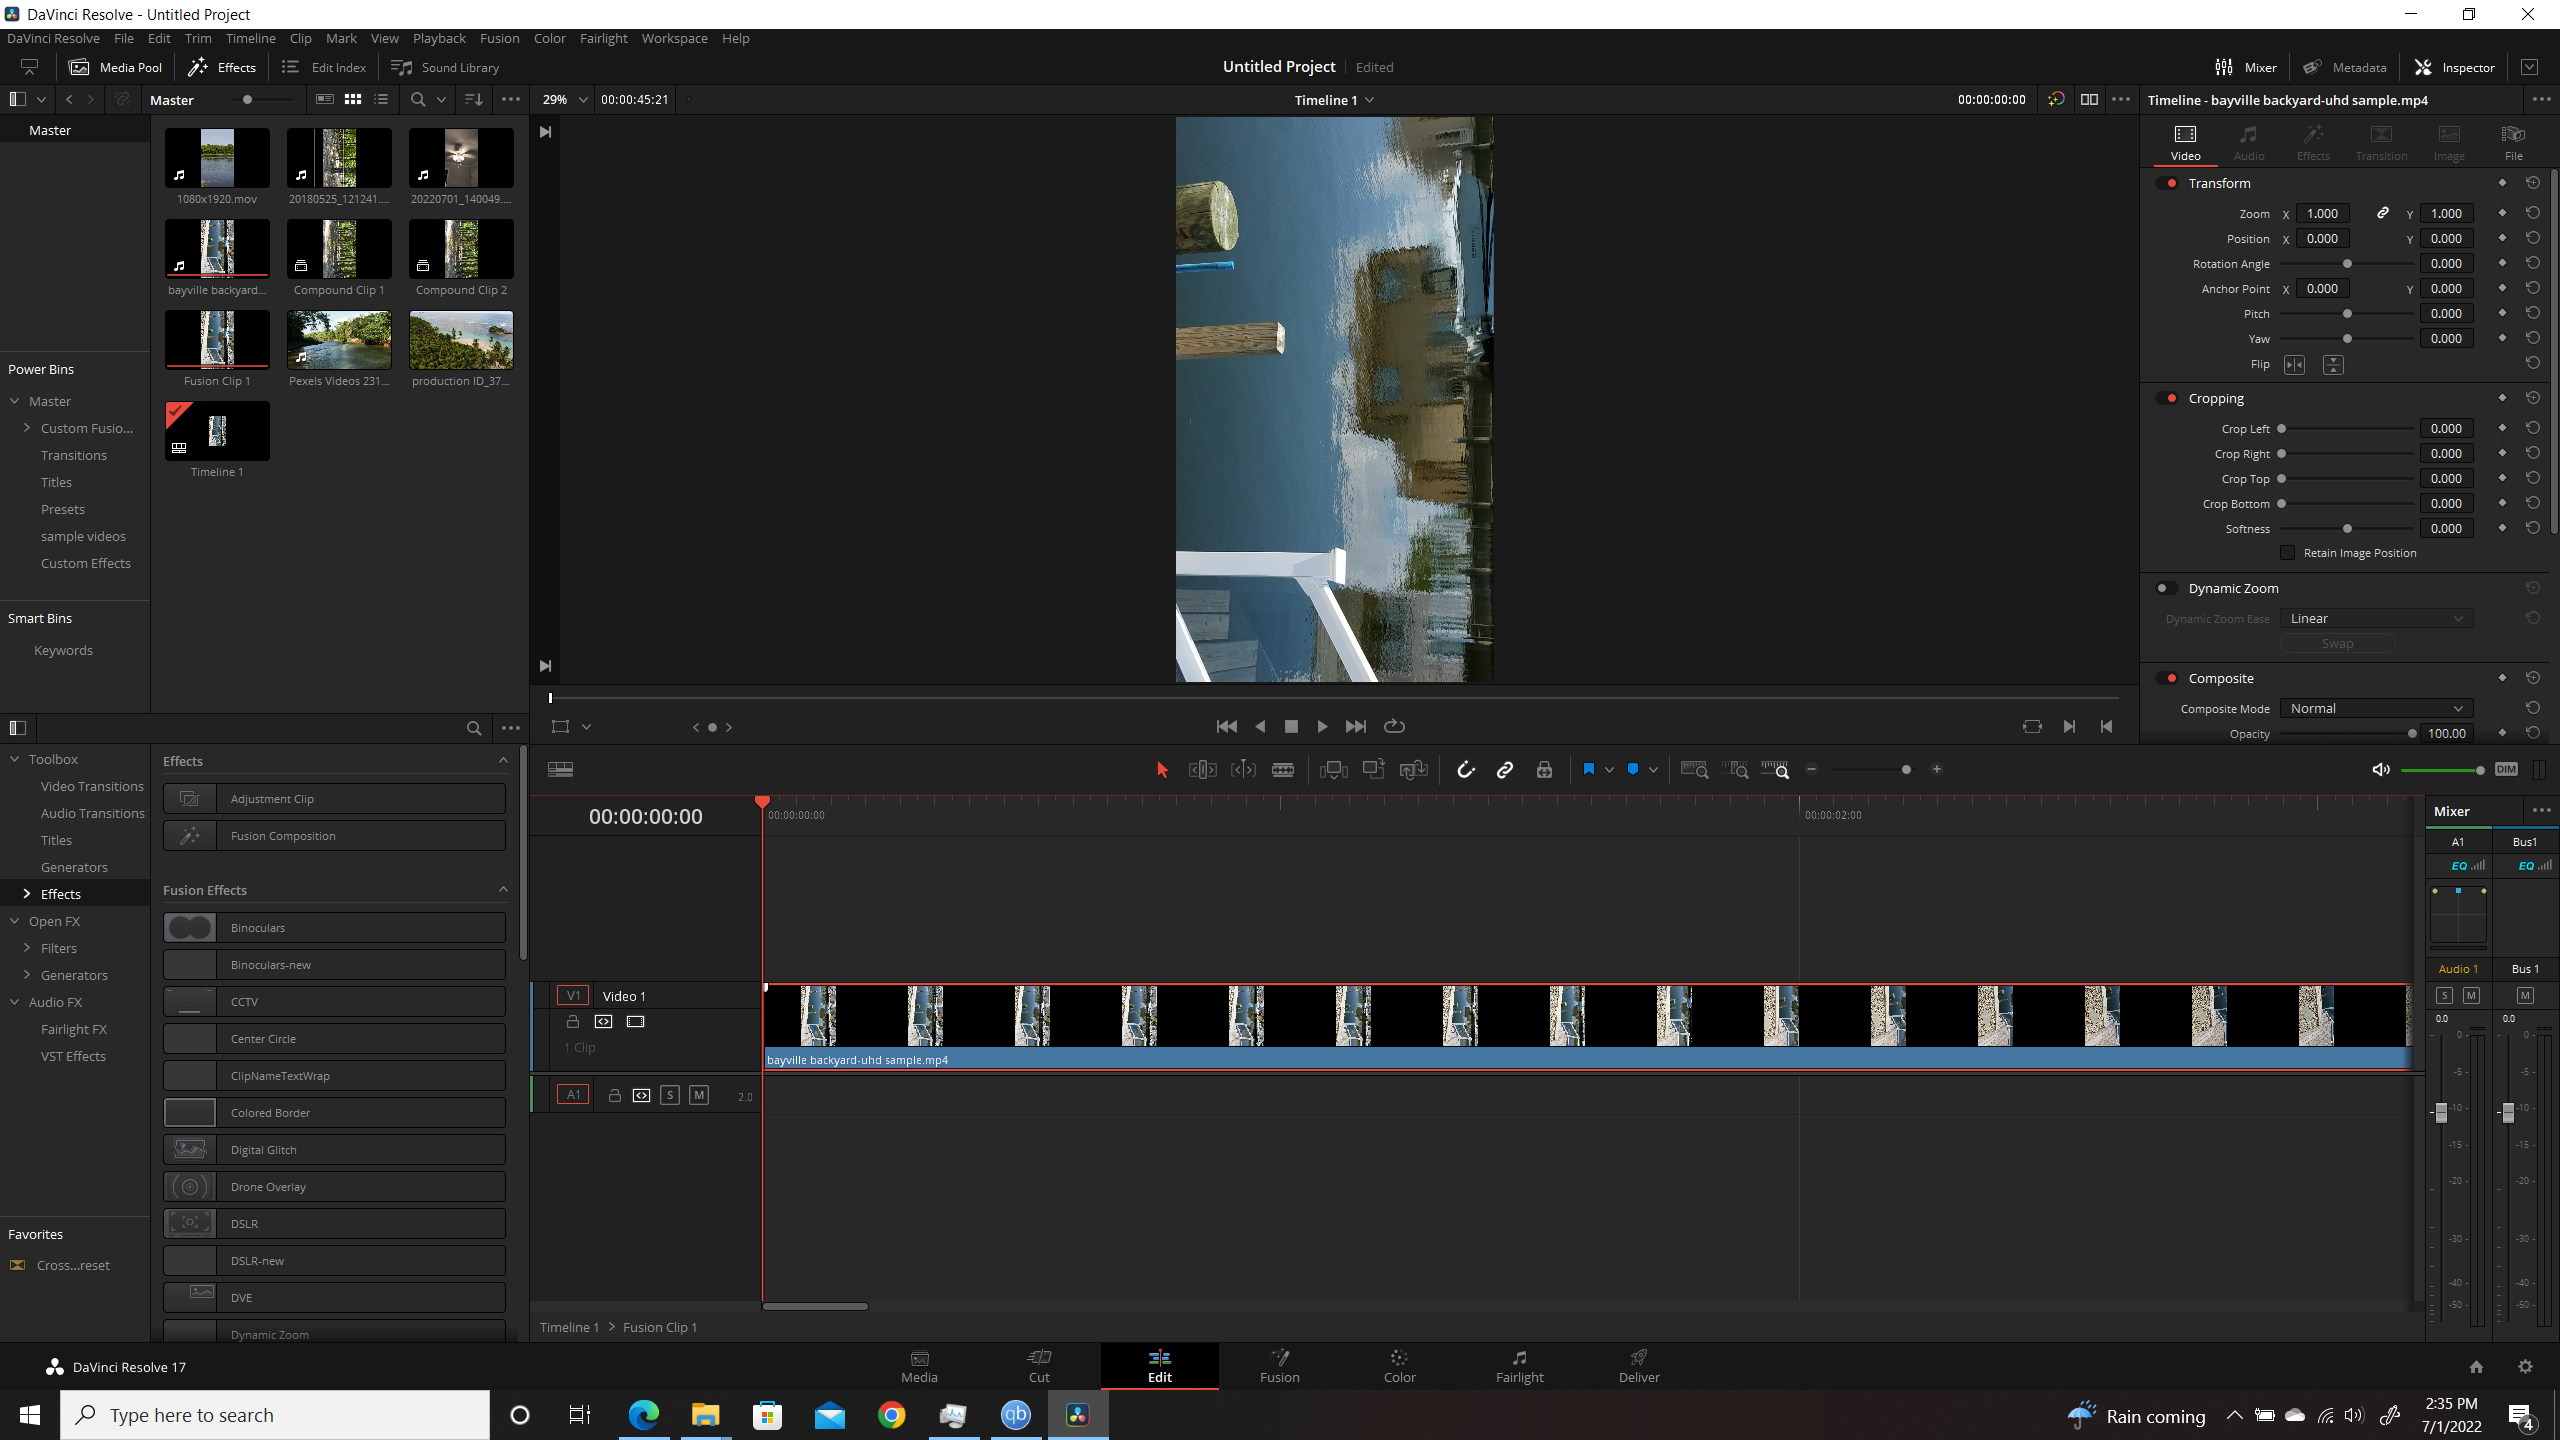This screenshot has width=2560, height=1440.
Task: Open the Sound Library panel
Action: click(445, 67)
